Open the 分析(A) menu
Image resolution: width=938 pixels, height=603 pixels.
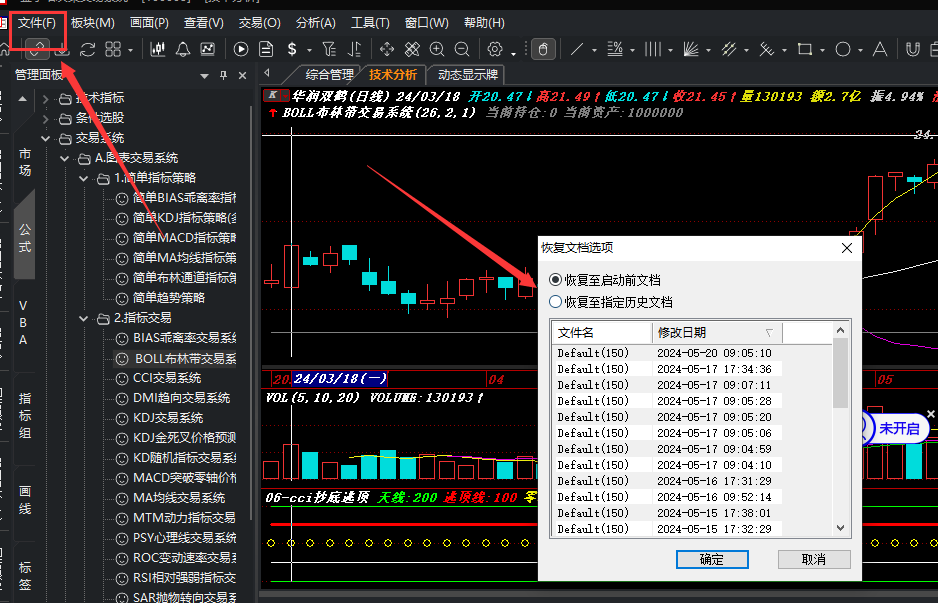click(316, 23)
